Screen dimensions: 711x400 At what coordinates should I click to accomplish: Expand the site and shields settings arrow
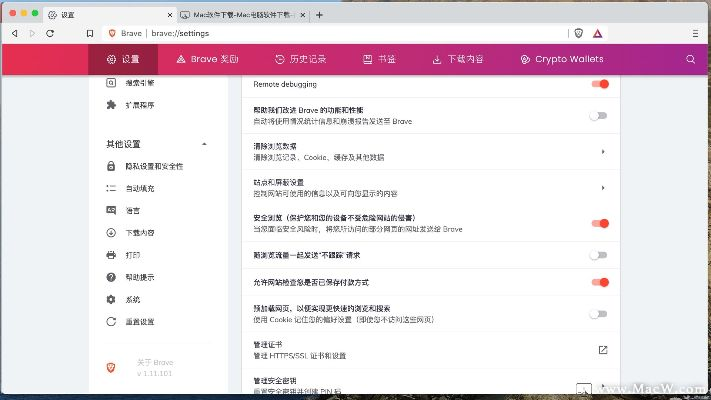tap(603, 187)
